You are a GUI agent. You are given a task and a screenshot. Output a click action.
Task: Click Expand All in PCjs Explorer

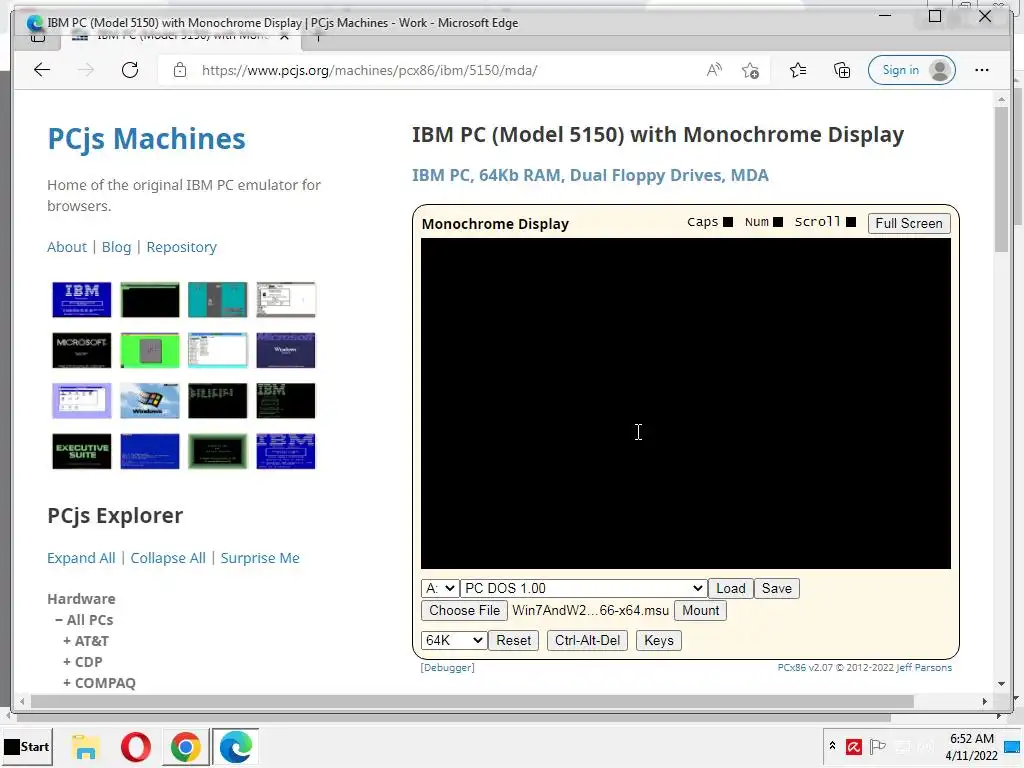(81, 558)
